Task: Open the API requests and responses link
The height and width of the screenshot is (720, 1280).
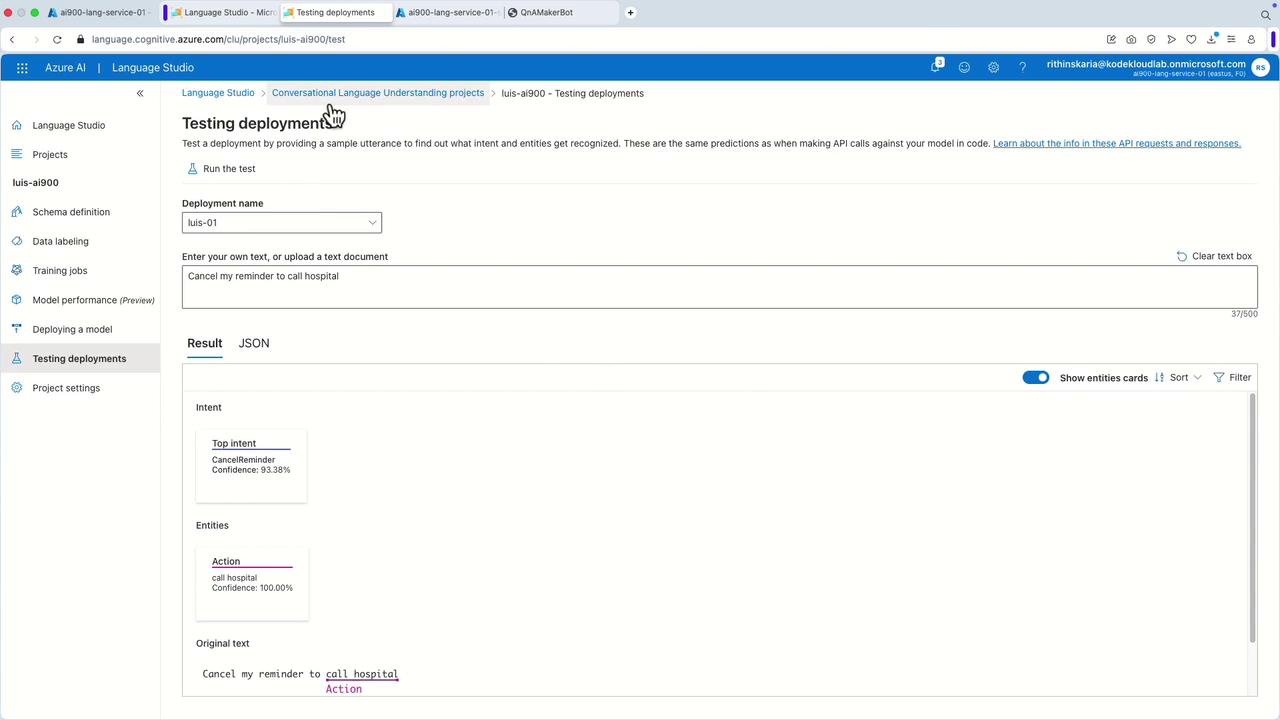Action: point(1117,144)
